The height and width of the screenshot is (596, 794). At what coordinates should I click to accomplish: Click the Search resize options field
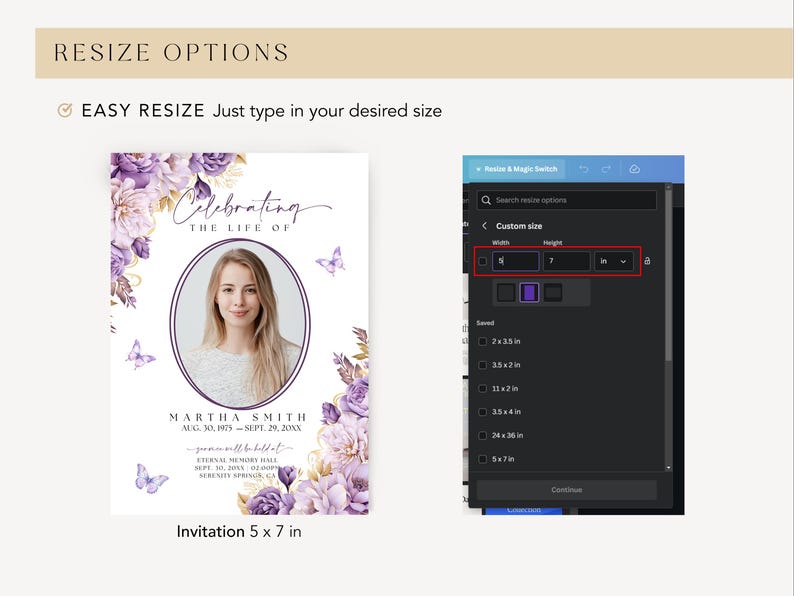[x=567, y=200]
